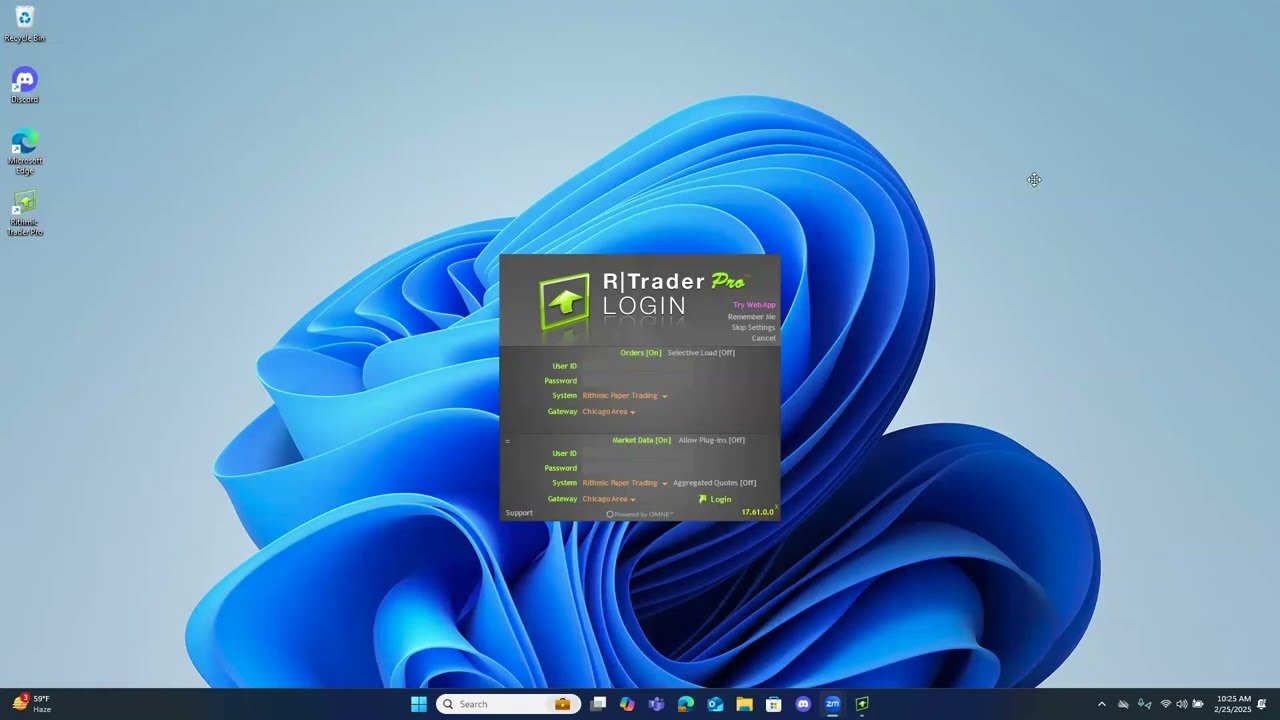The width and height of the screenshot is (1280, 720).
Task: Toggle Allow Plug-ins [Off]
Action: coord(712,440)
